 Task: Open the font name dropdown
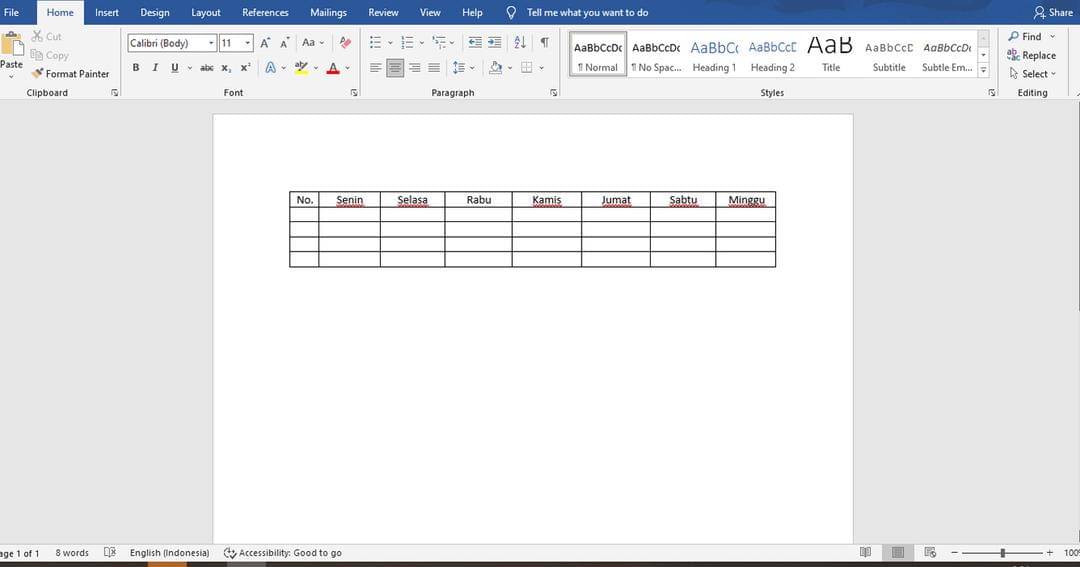pos(211,43)
